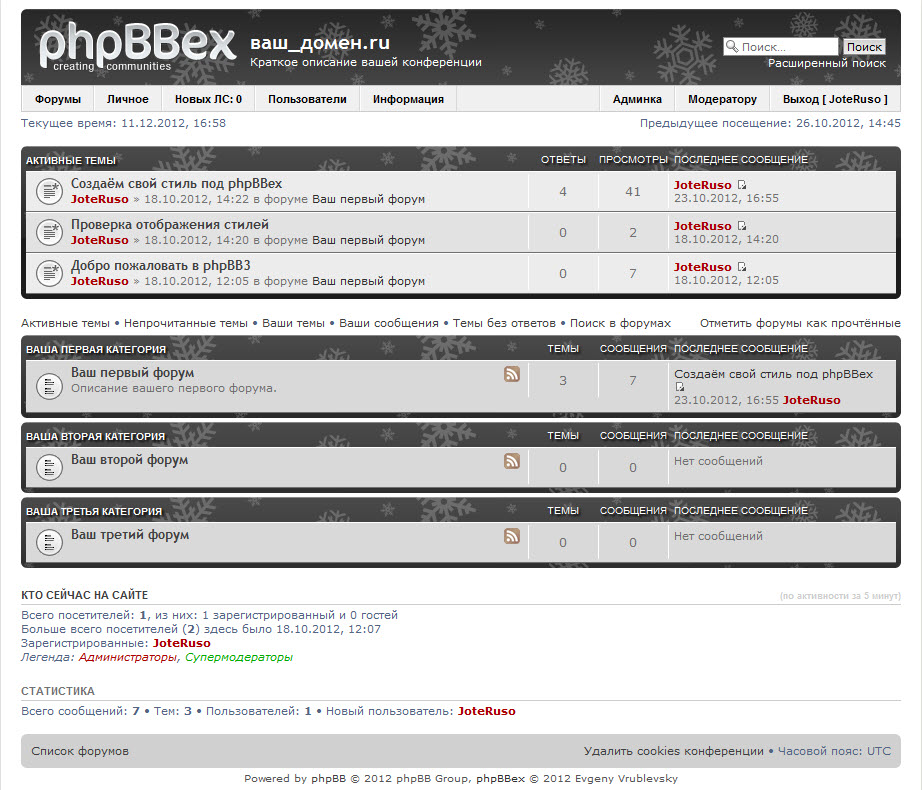Open the Форумы menu item
This screenshot has height=790, width=922.
(58, 99)
